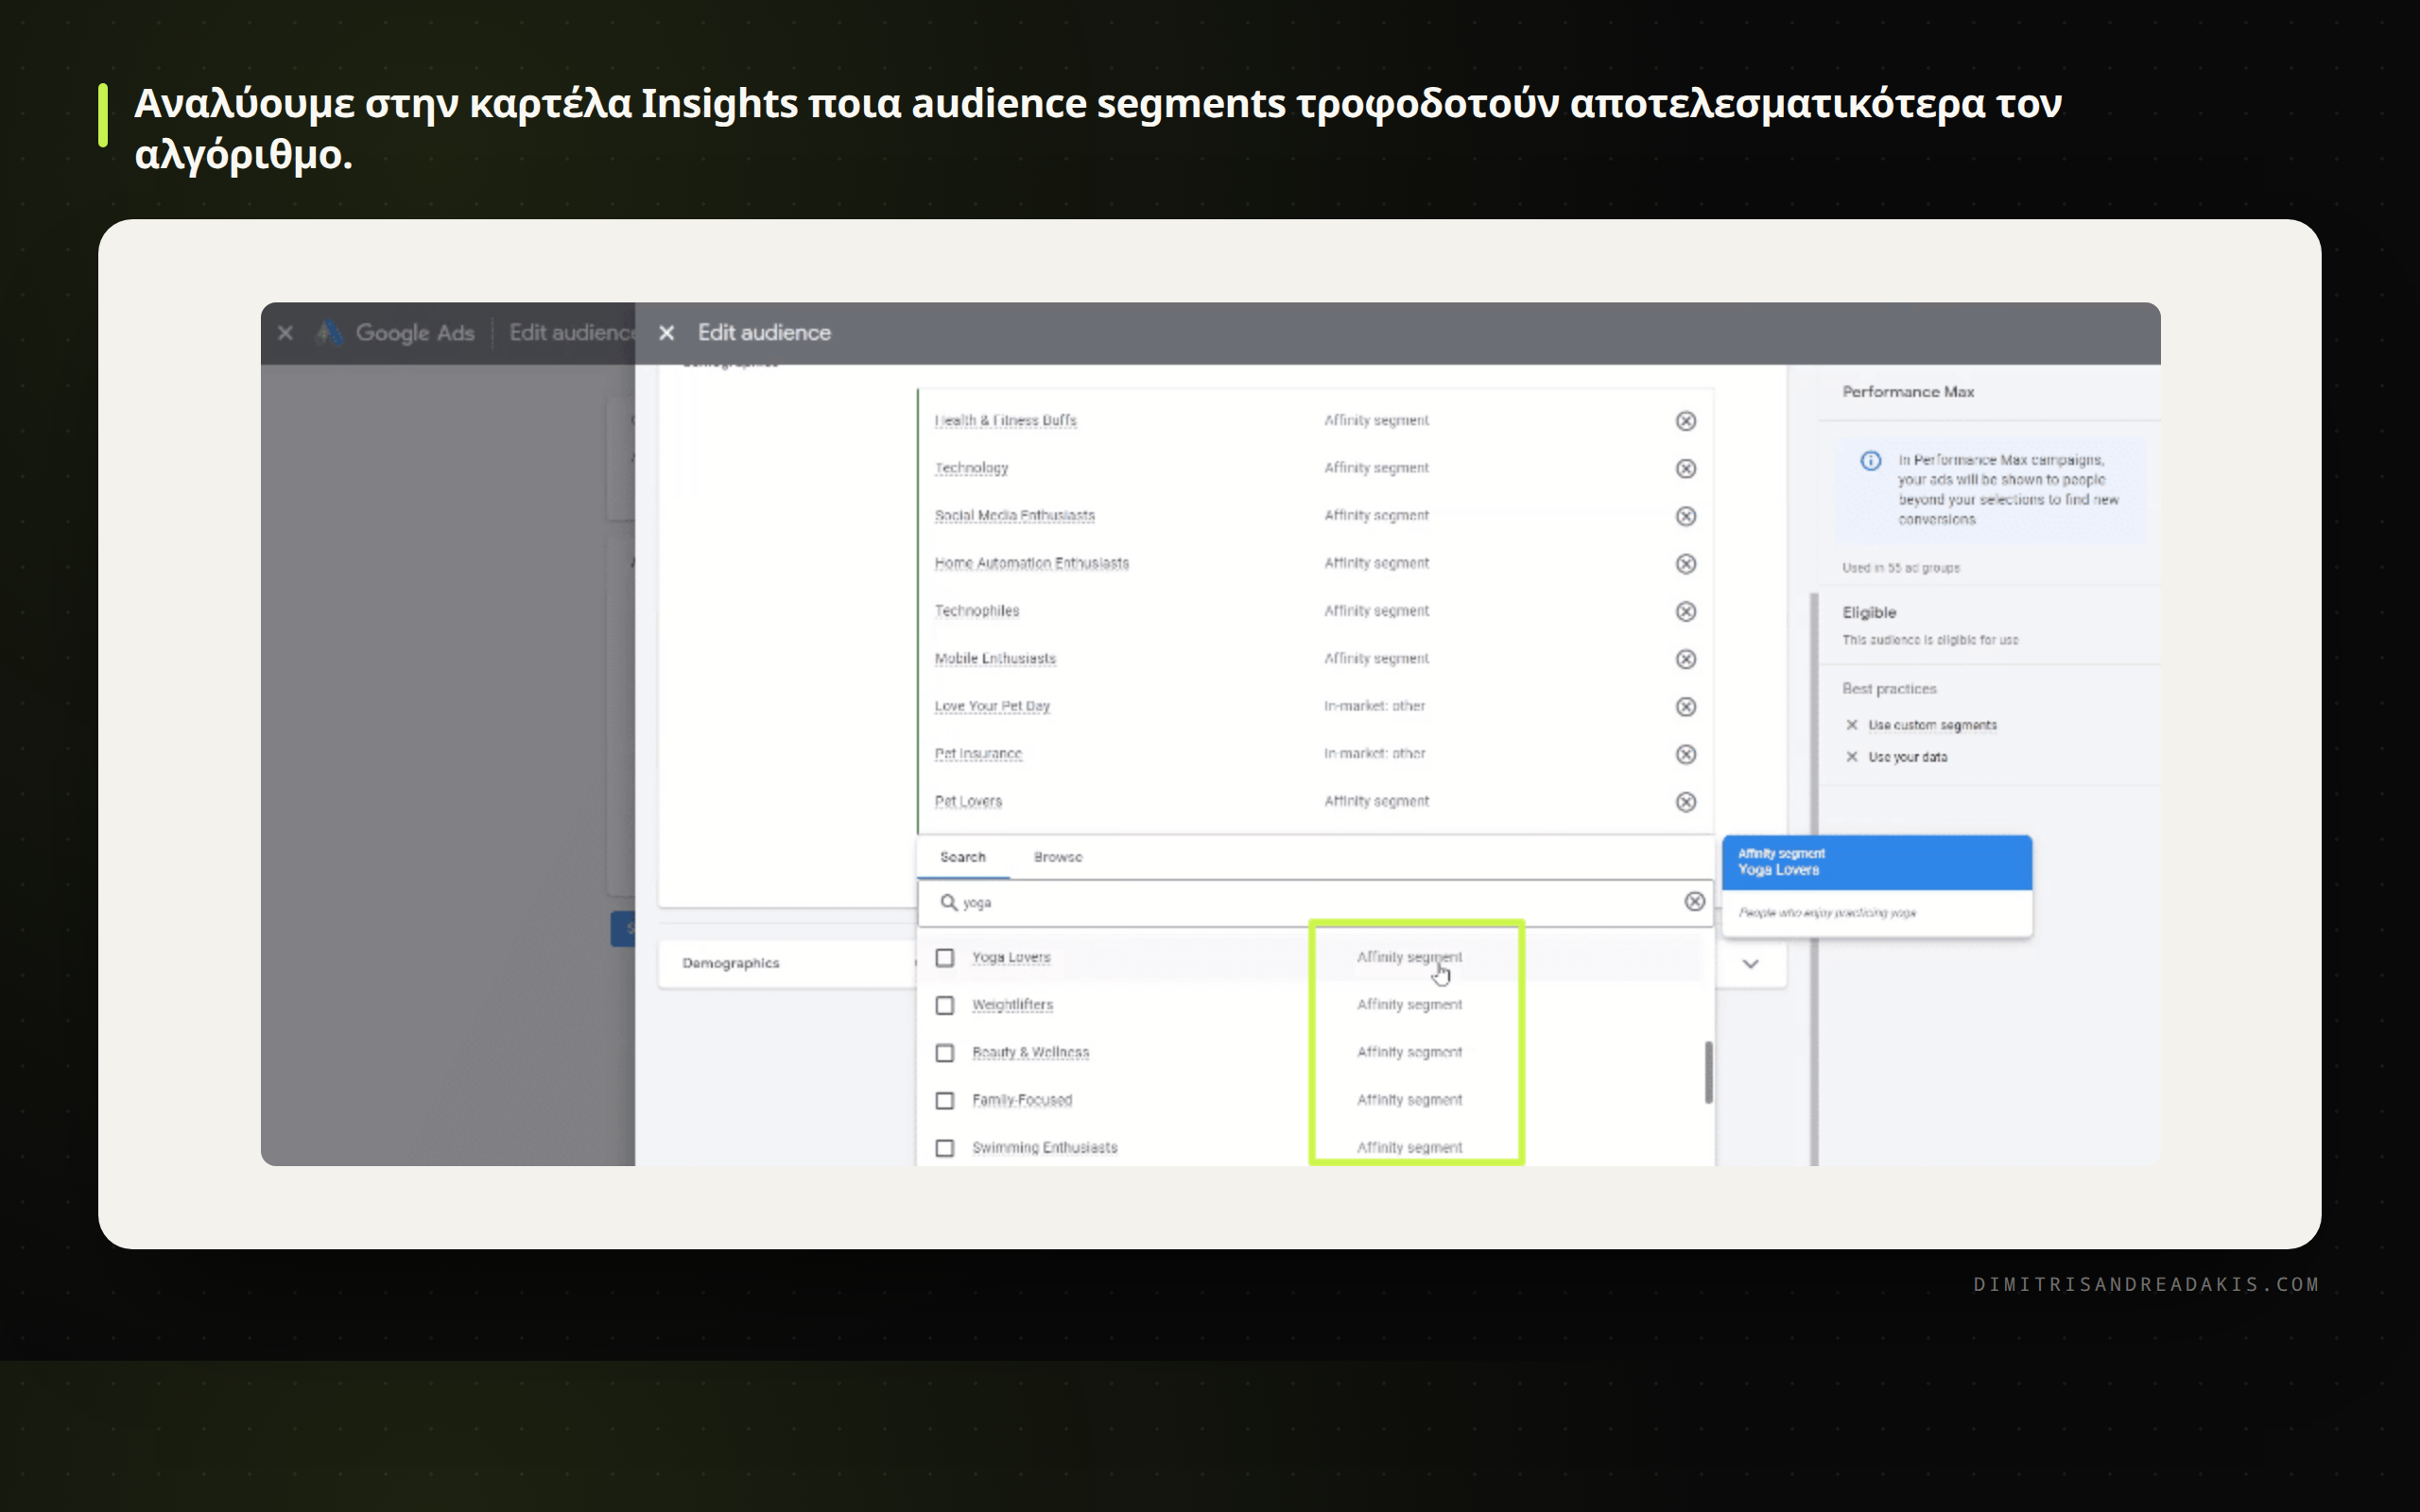Remove the Technophiles segment
This screenshot has height=1512, width=2420.
pos(1685,611)
